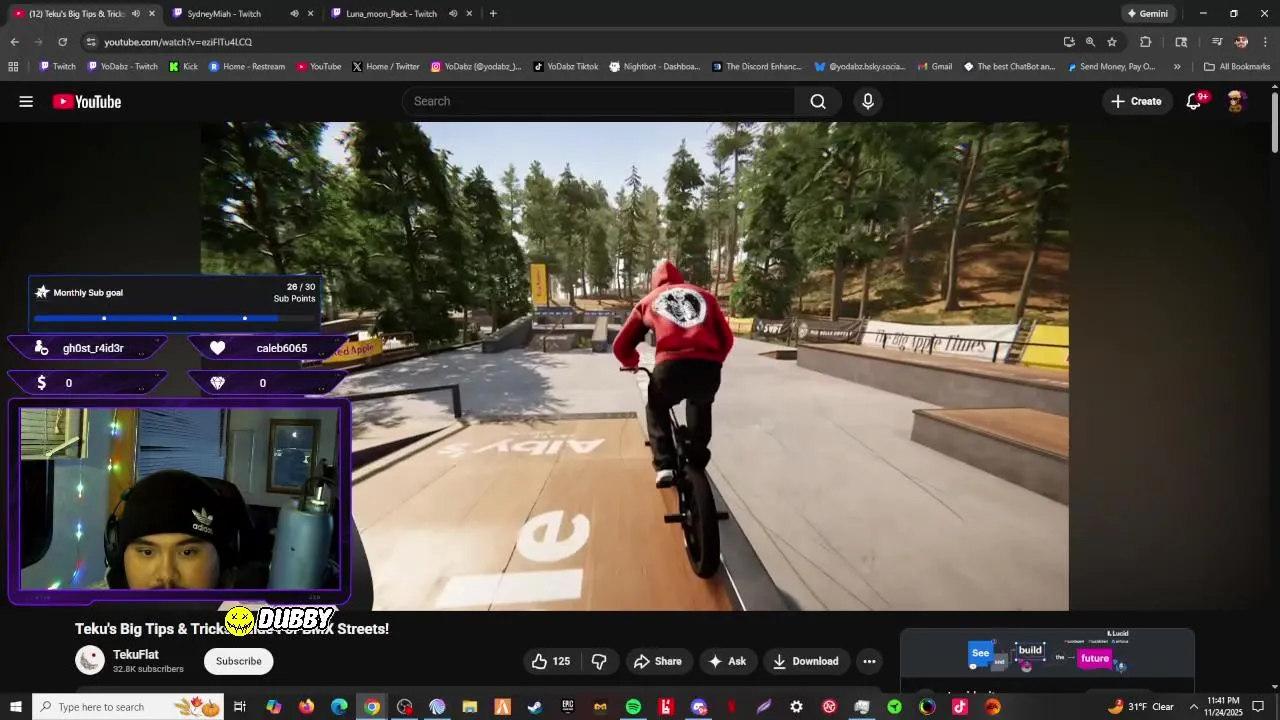Click the TekuFlat channel avatar

[90, 660]
